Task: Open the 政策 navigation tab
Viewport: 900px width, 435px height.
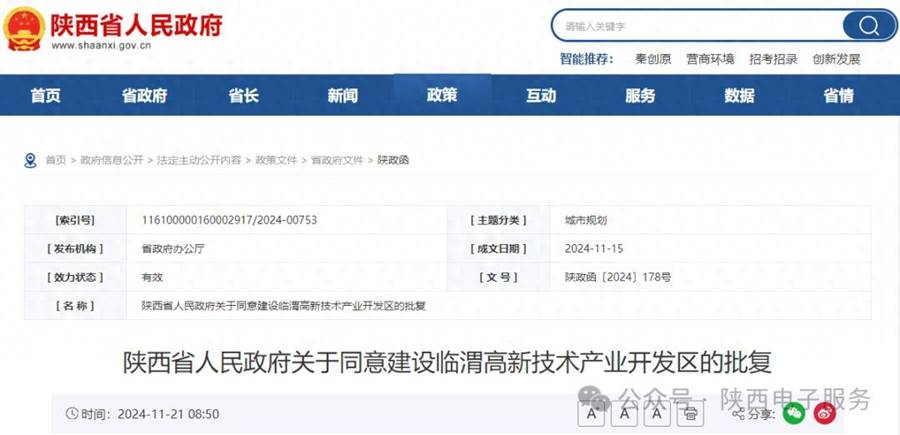Action: [442, 95]
